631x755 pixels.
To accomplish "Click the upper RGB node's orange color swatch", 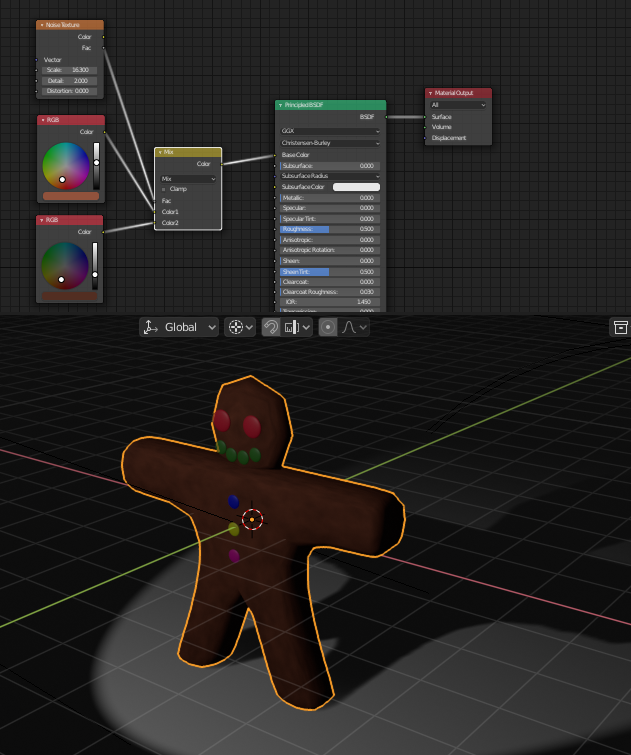I will click(71, 196).
